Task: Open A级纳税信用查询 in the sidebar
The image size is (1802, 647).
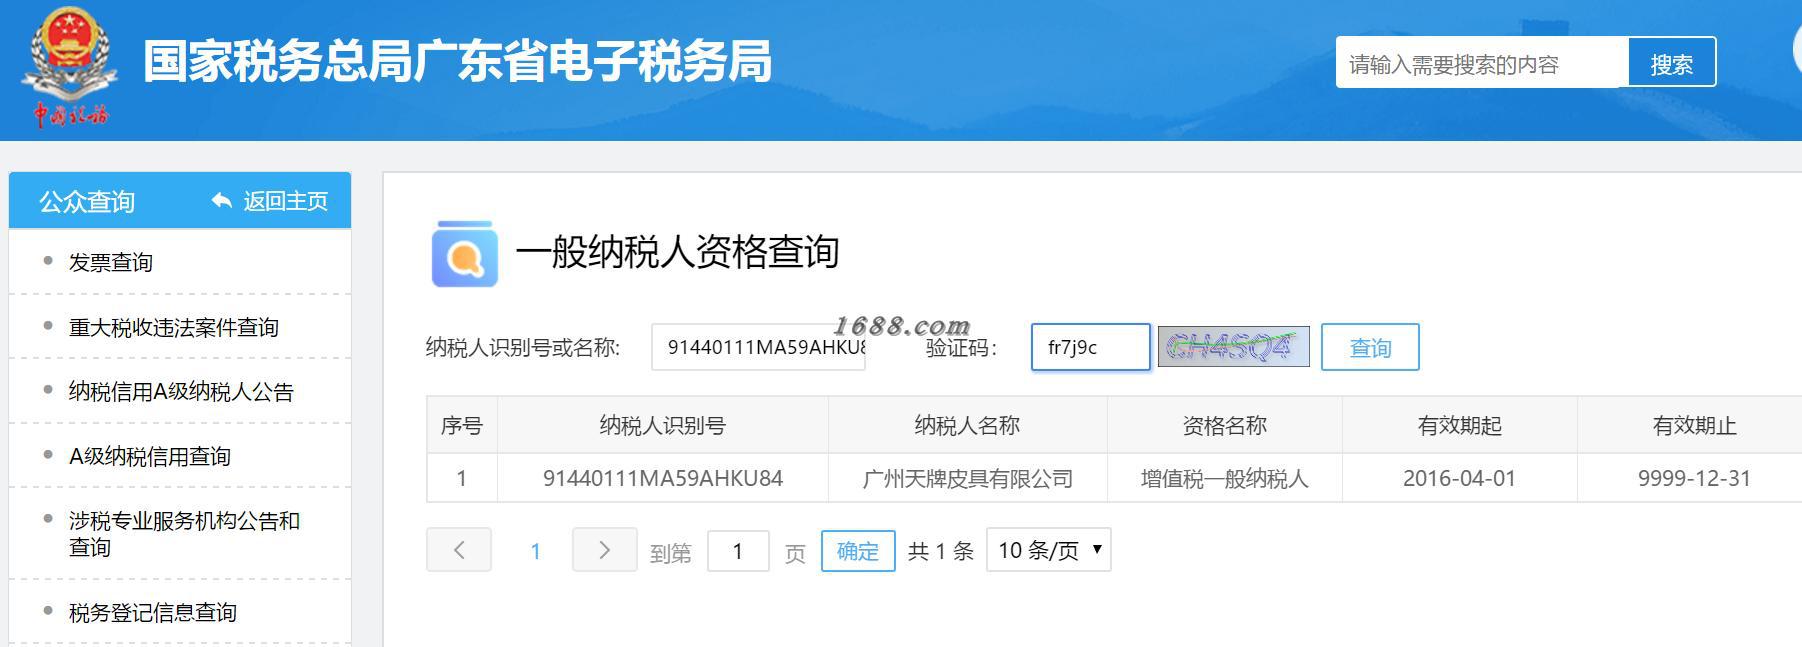Action: tap(149, 456)
